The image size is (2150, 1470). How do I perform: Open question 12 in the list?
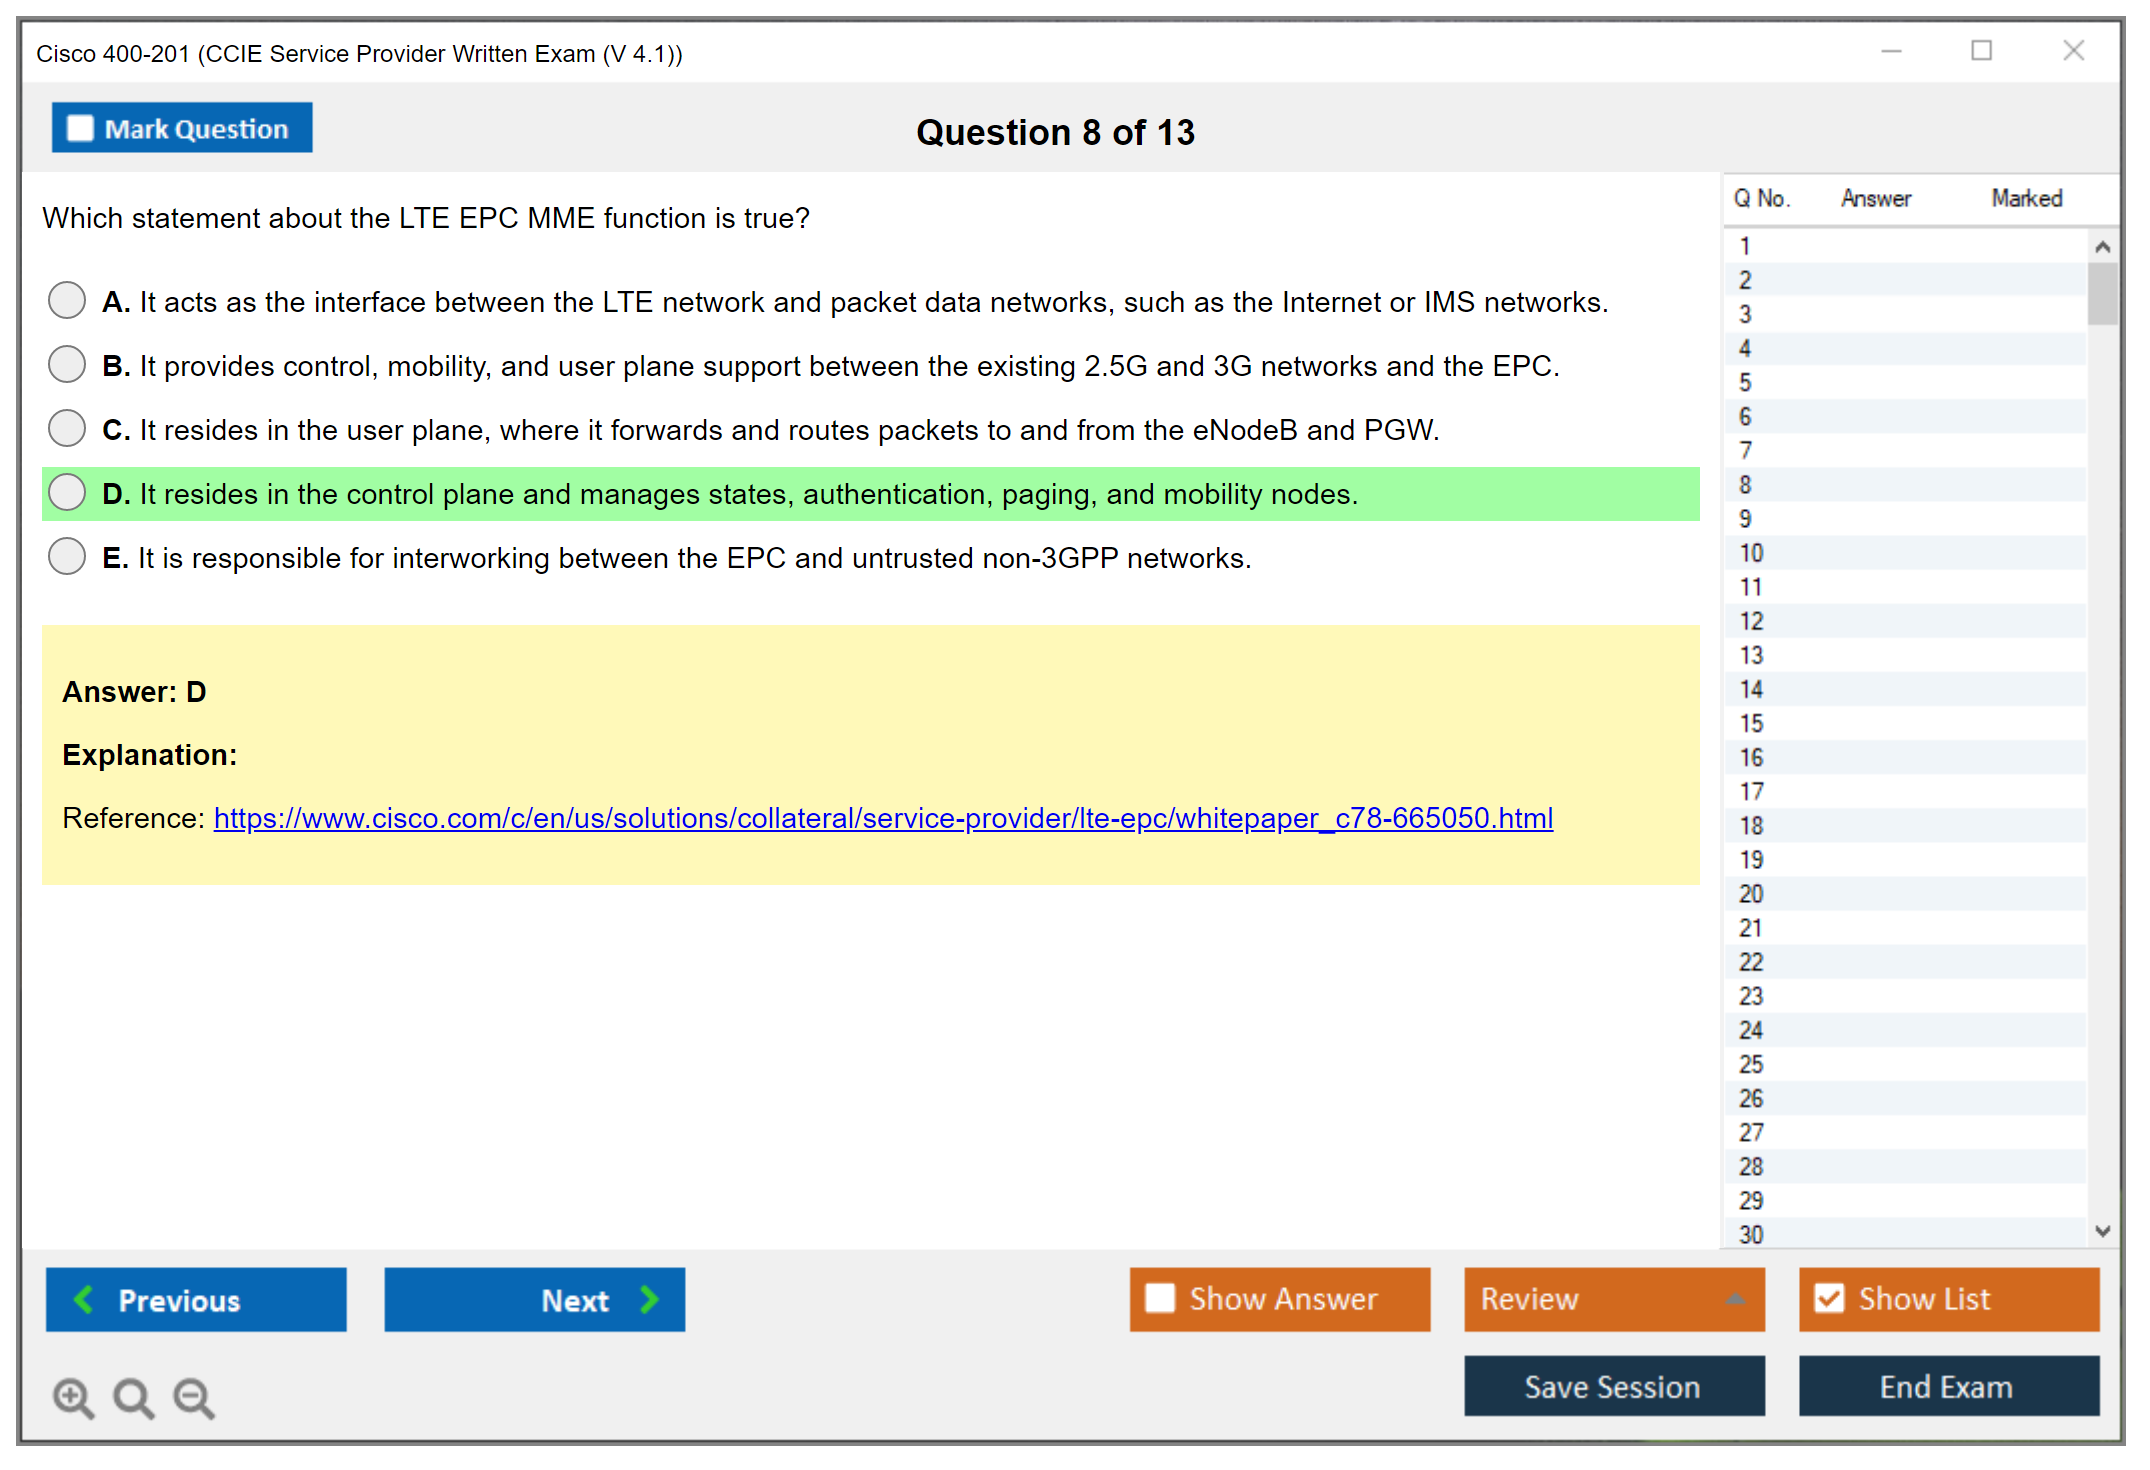[1751, 621]
